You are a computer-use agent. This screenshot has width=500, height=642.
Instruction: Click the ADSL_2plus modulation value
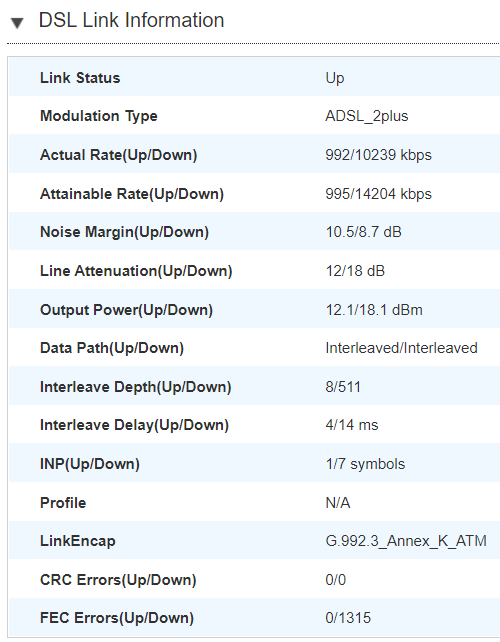(x=367, y=116)
